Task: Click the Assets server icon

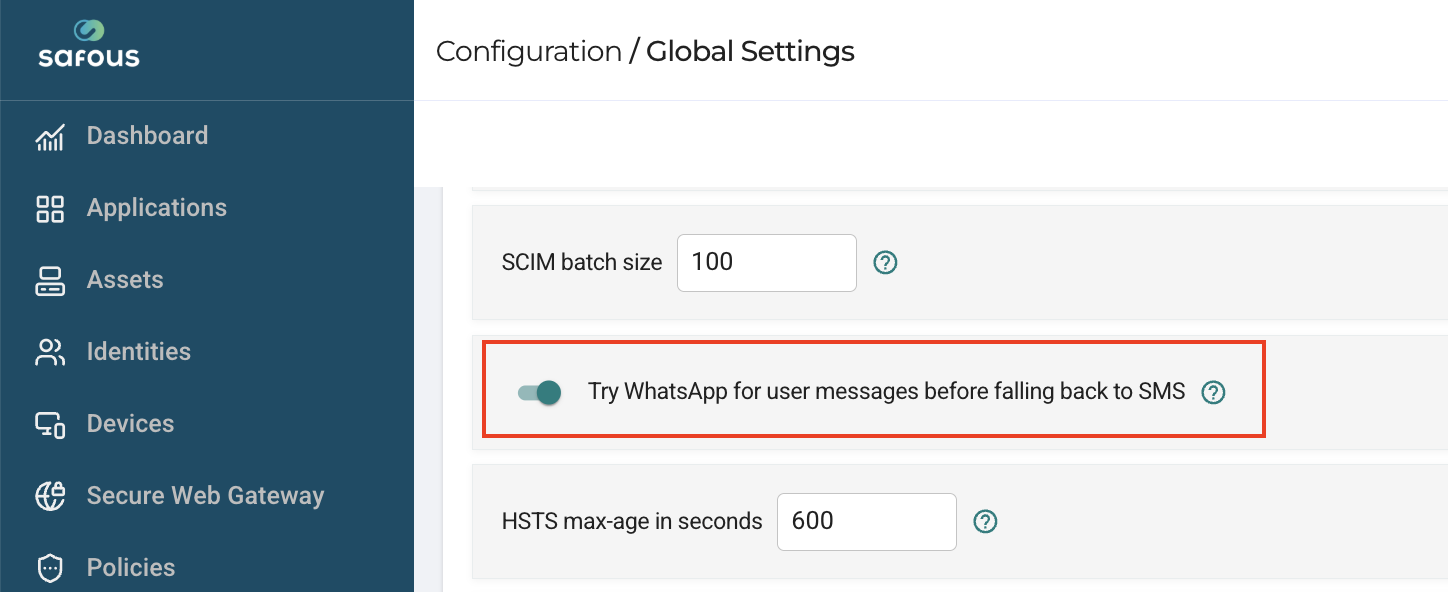Action: click(x=50, y=280)
